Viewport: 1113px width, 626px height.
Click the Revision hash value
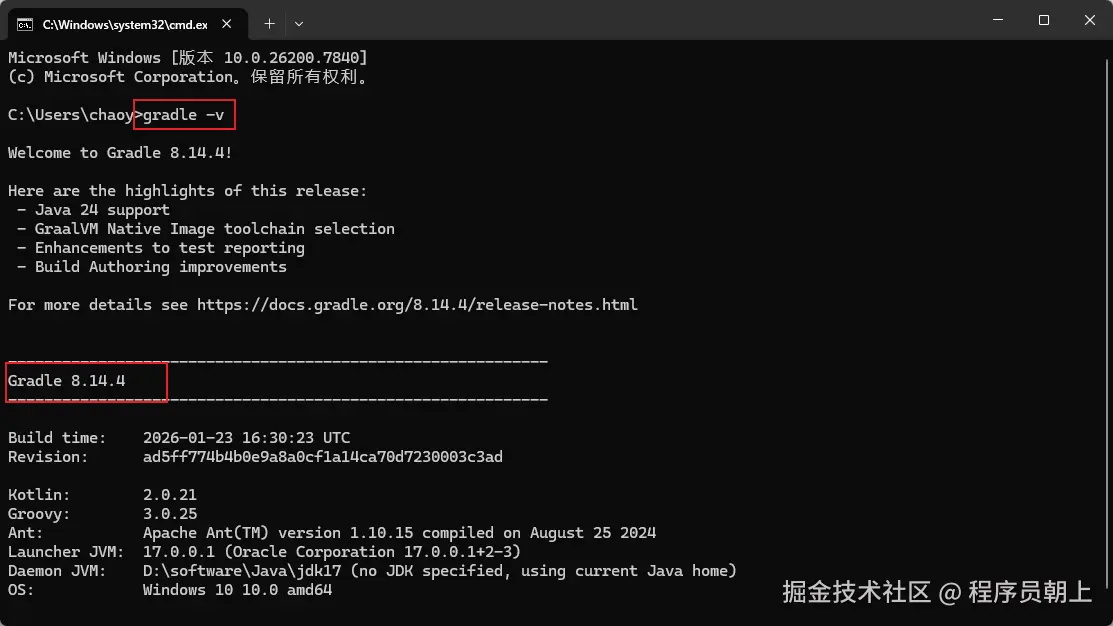click(x=322, y=457)
